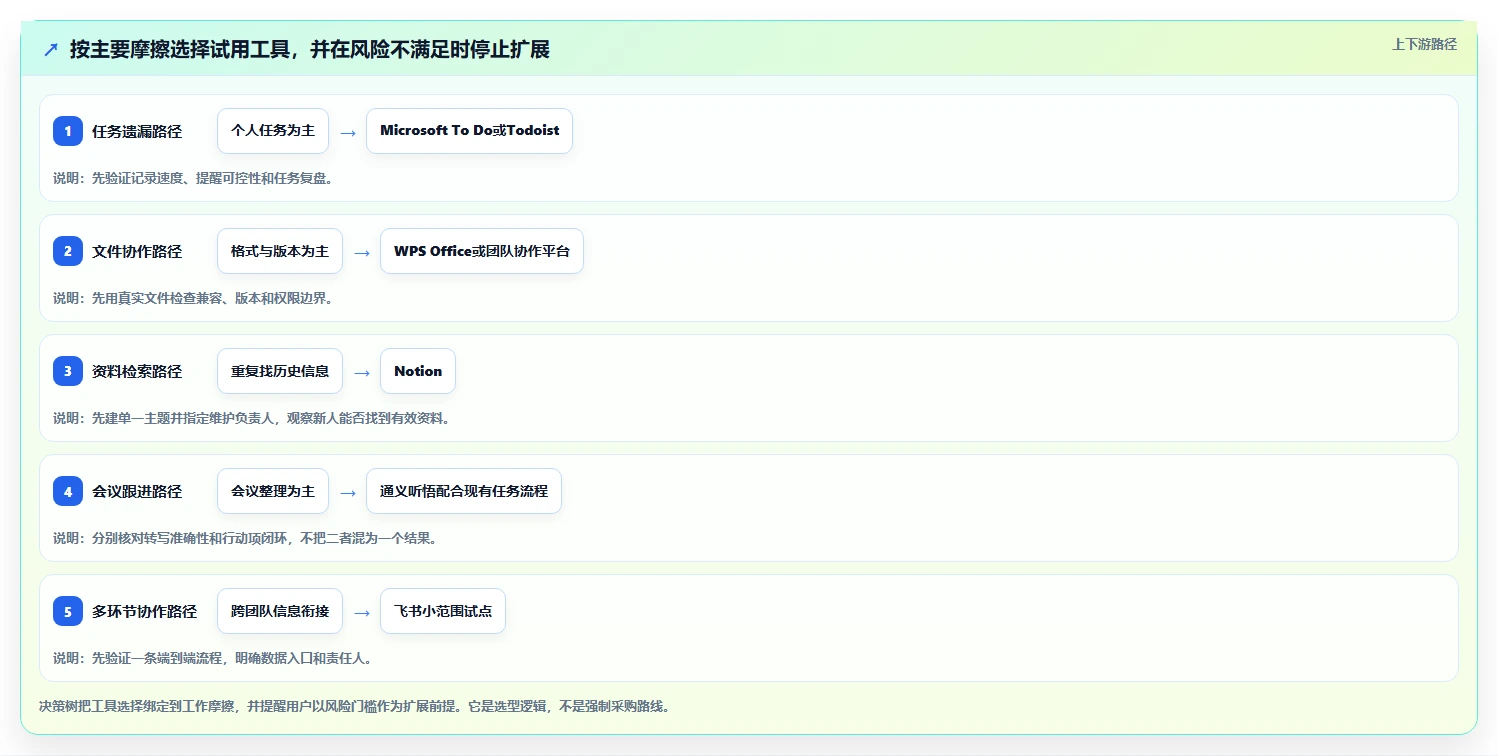Screen dimensions: 1498x756
Task: Click the arrow icon beside the main heading
Action: [51, 50]
